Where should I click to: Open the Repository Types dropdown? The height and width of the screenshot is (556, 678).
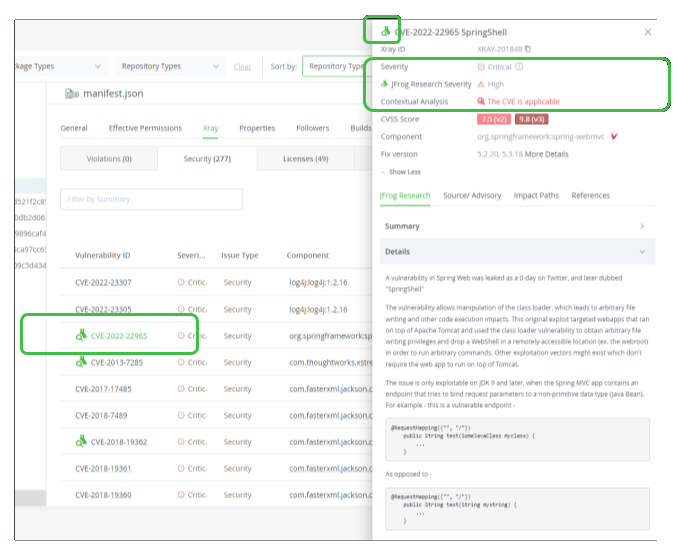tap(167, 67)
